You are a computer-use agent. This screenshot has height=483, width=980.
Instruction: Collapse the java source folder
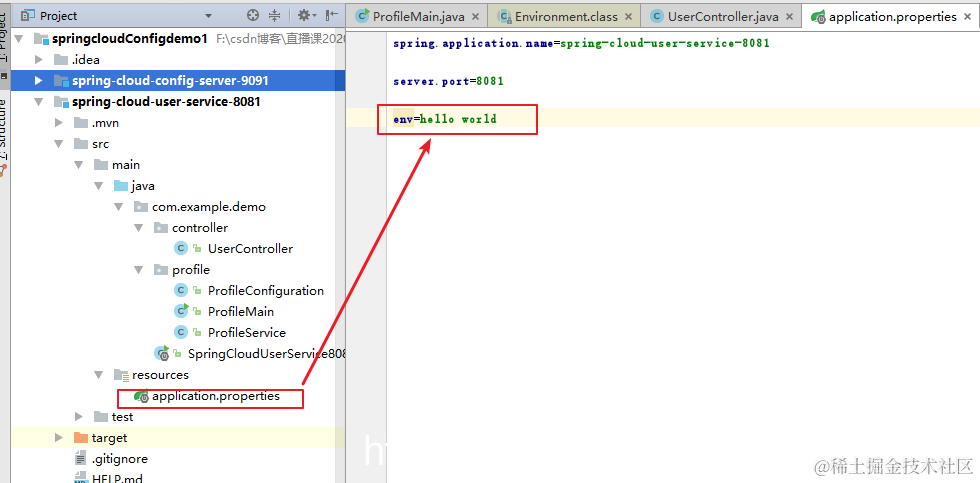[99, 186]
